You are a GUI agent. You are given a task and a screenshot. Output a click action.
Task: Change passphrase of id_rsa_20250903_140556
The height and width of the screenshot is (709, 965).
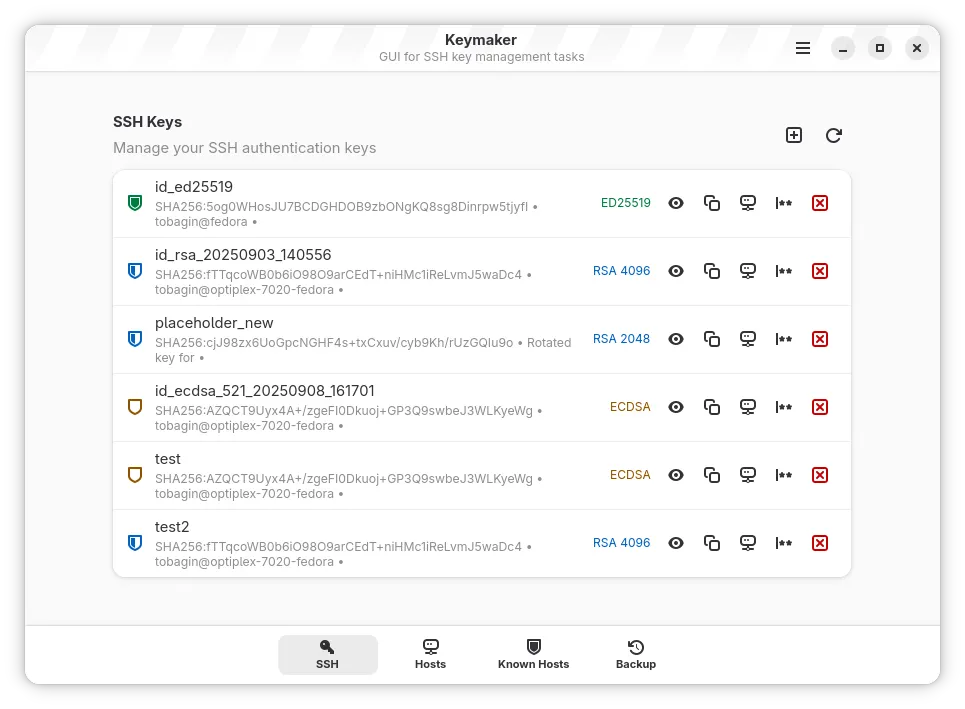[783, 271]
